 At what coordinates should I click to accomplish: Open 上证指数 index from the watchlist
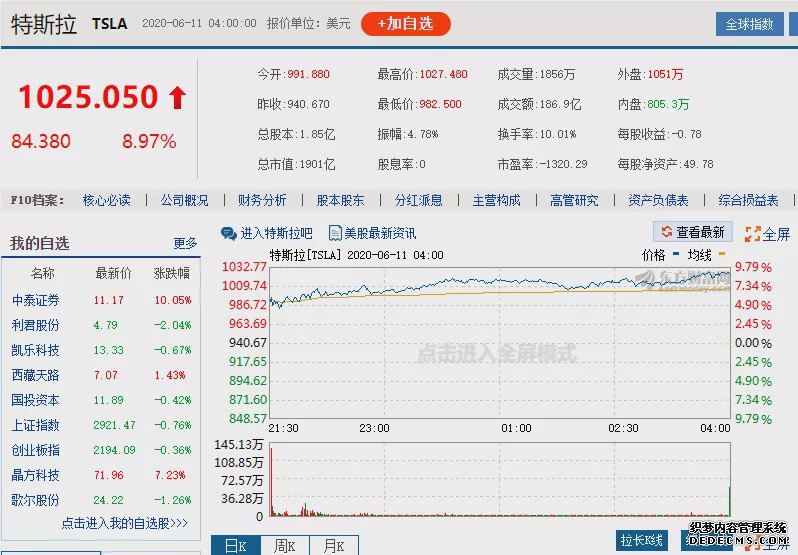(x=36, y=425)
